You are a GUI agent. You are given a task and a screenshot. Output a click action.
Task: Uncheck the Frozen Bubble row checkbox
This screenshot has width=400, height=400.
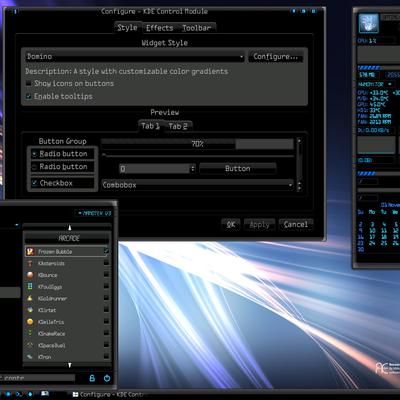[x=106, y=251]
